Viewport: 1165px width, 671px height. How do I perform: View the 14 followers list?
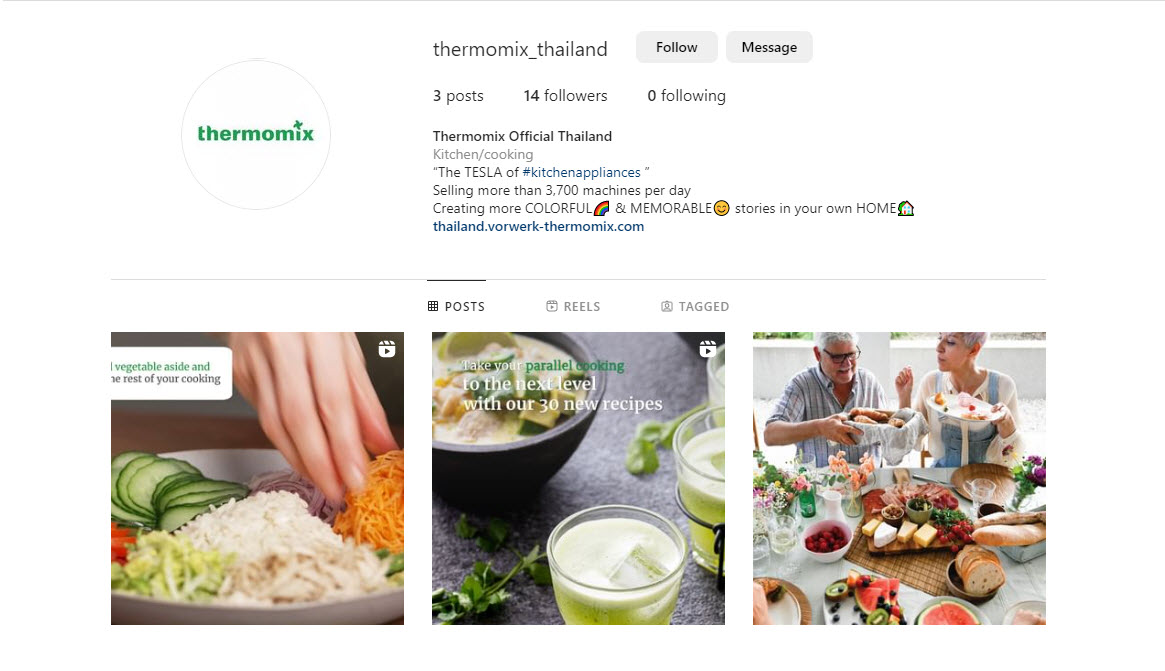(x=565, y=96)
